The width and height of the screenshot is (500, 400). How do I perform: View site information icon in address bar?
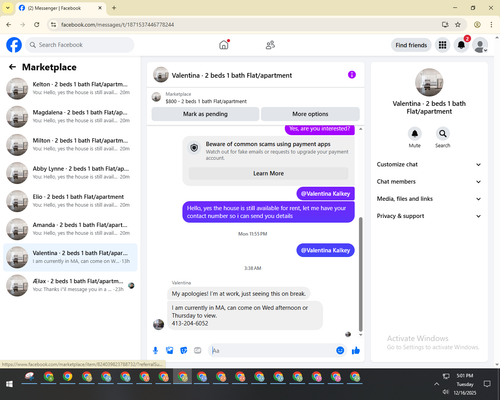(x=54, y=24)
